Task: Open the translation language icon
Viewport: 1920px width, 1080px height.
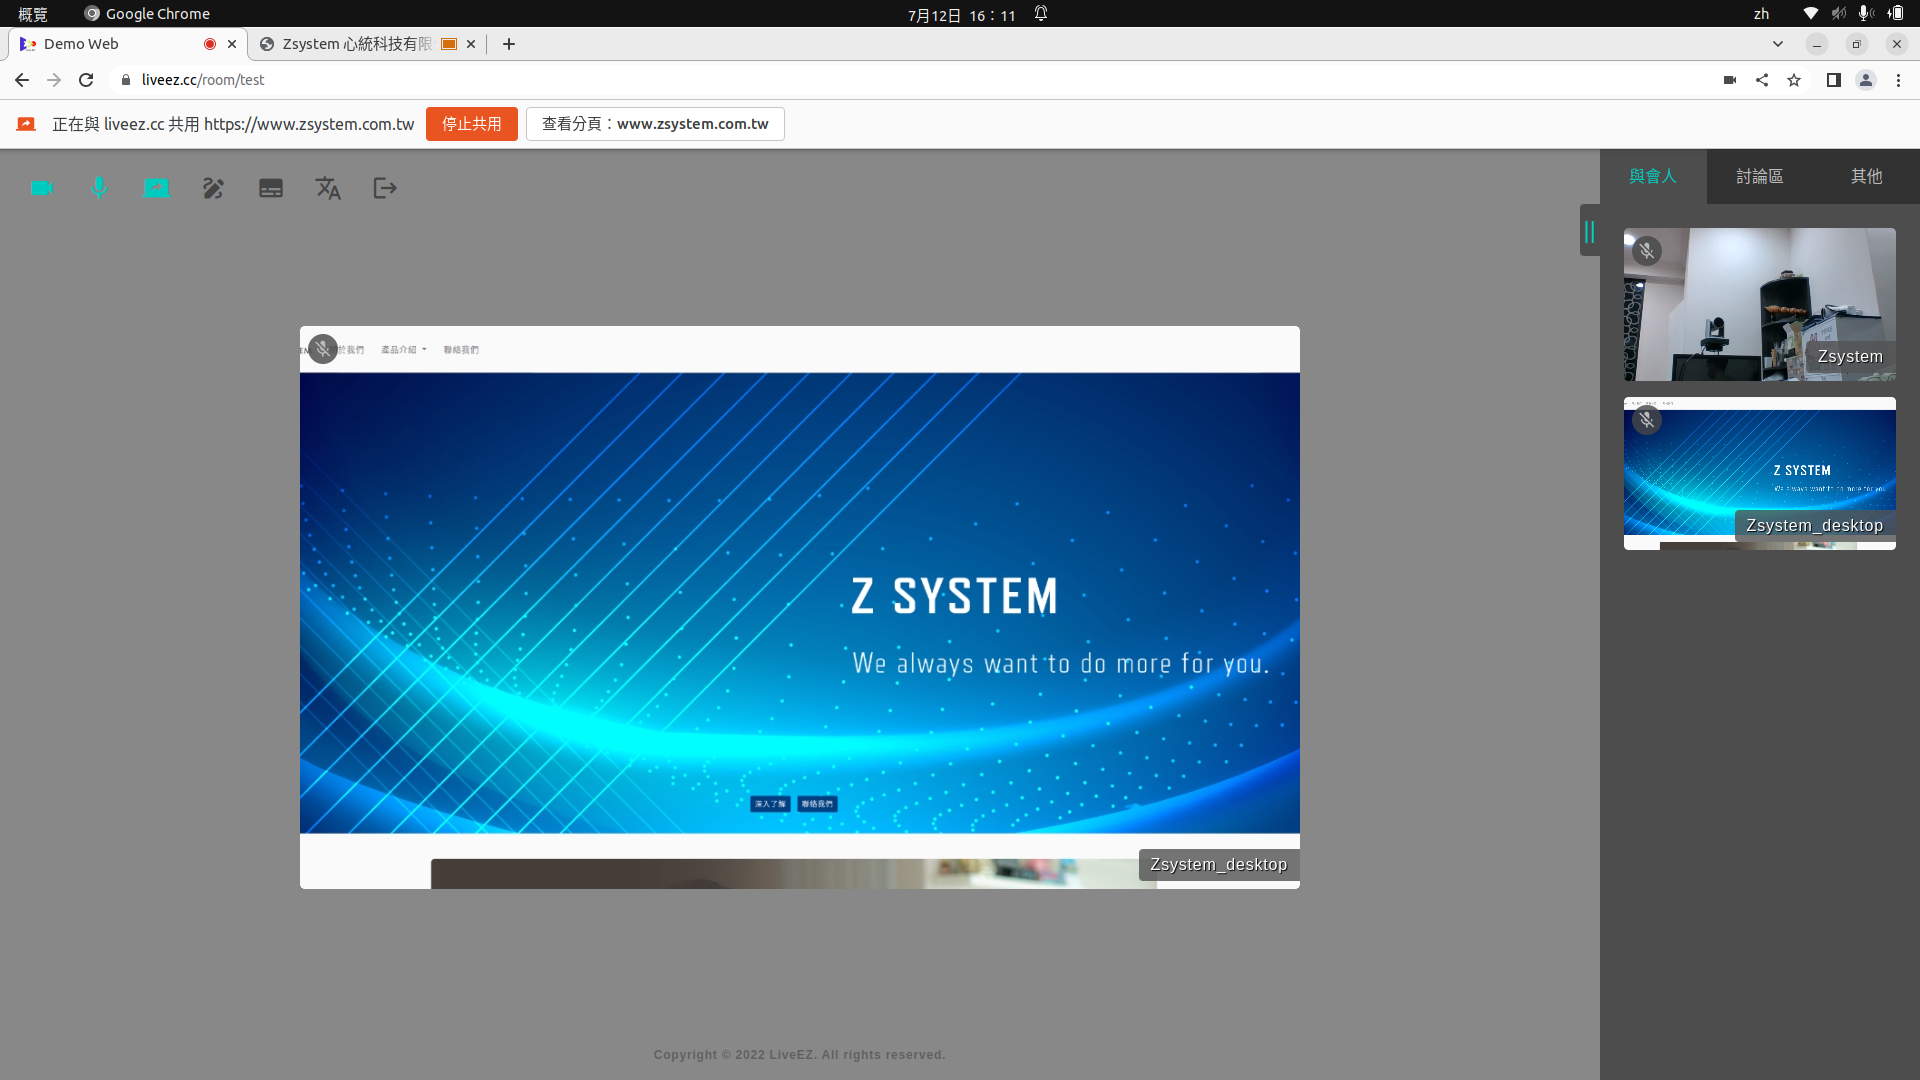Action: pyautogui.click(x=328, y=188)
